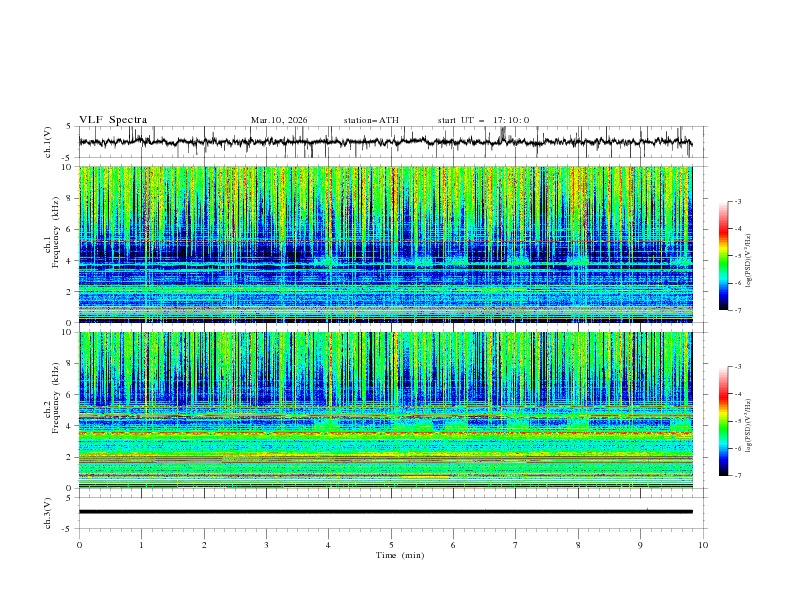Click the "0" tick on the Time axis
The height and width of the screenshot is (612, 792).
point(79,545)
